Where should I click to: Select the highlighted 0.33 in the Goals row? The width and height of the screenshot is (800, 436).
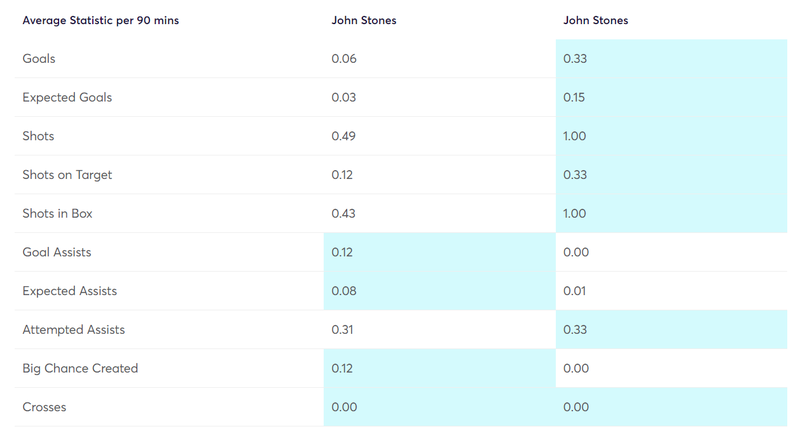click(575, 59)
